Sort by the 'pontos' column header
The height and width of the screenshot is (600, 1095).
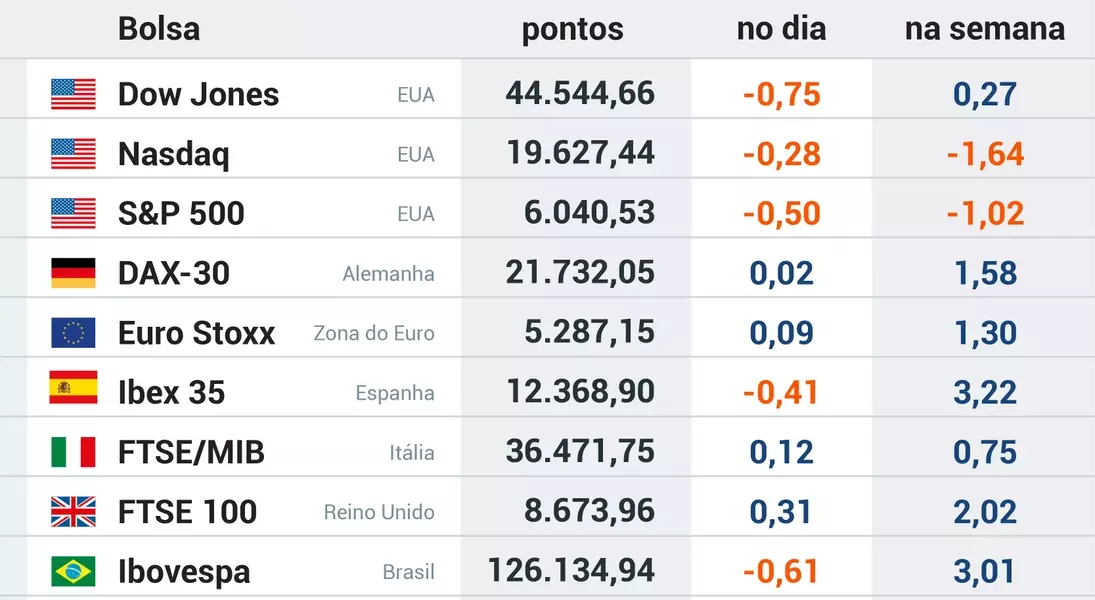572,29
